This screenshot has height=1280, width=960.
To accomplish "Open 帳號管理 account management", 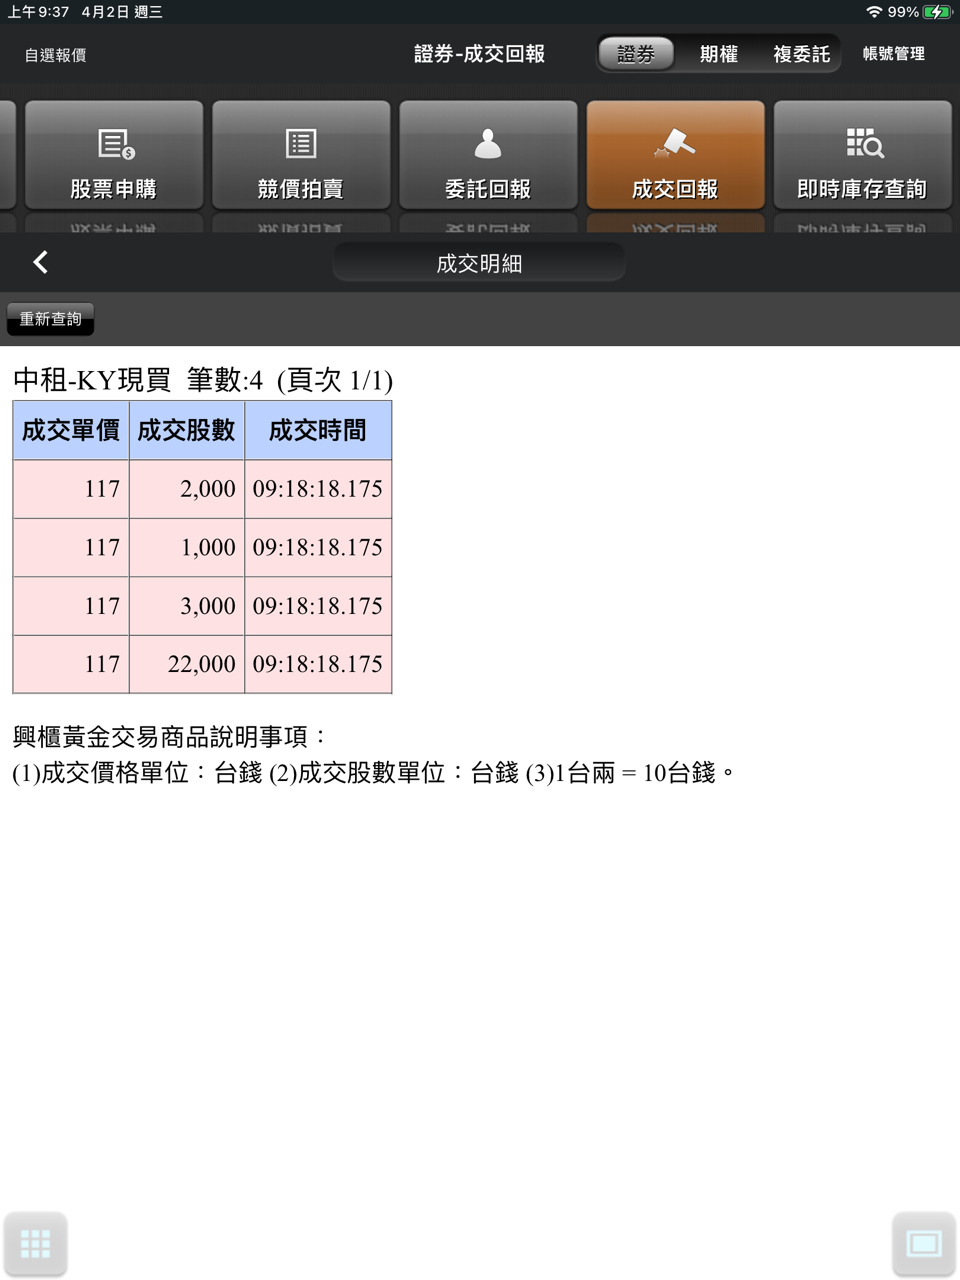I will (893, 54).
